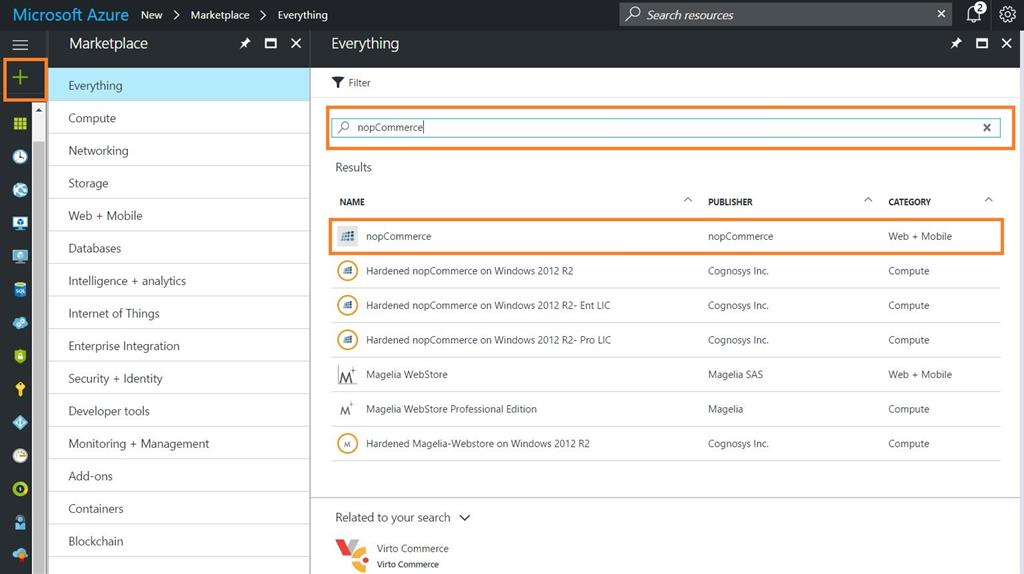The width and height of the screenshot is (1024, 574).
Task: Open the notifications bell
Action: pyautogui.click(x=974, y=15)
